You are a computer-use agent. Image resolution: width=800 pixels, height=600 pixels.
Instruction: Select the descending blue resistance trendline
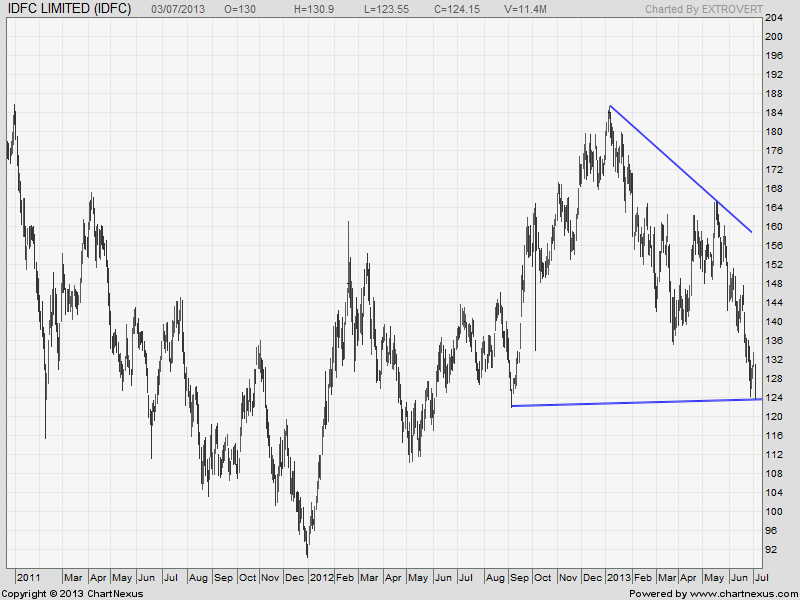coord(680,168)
